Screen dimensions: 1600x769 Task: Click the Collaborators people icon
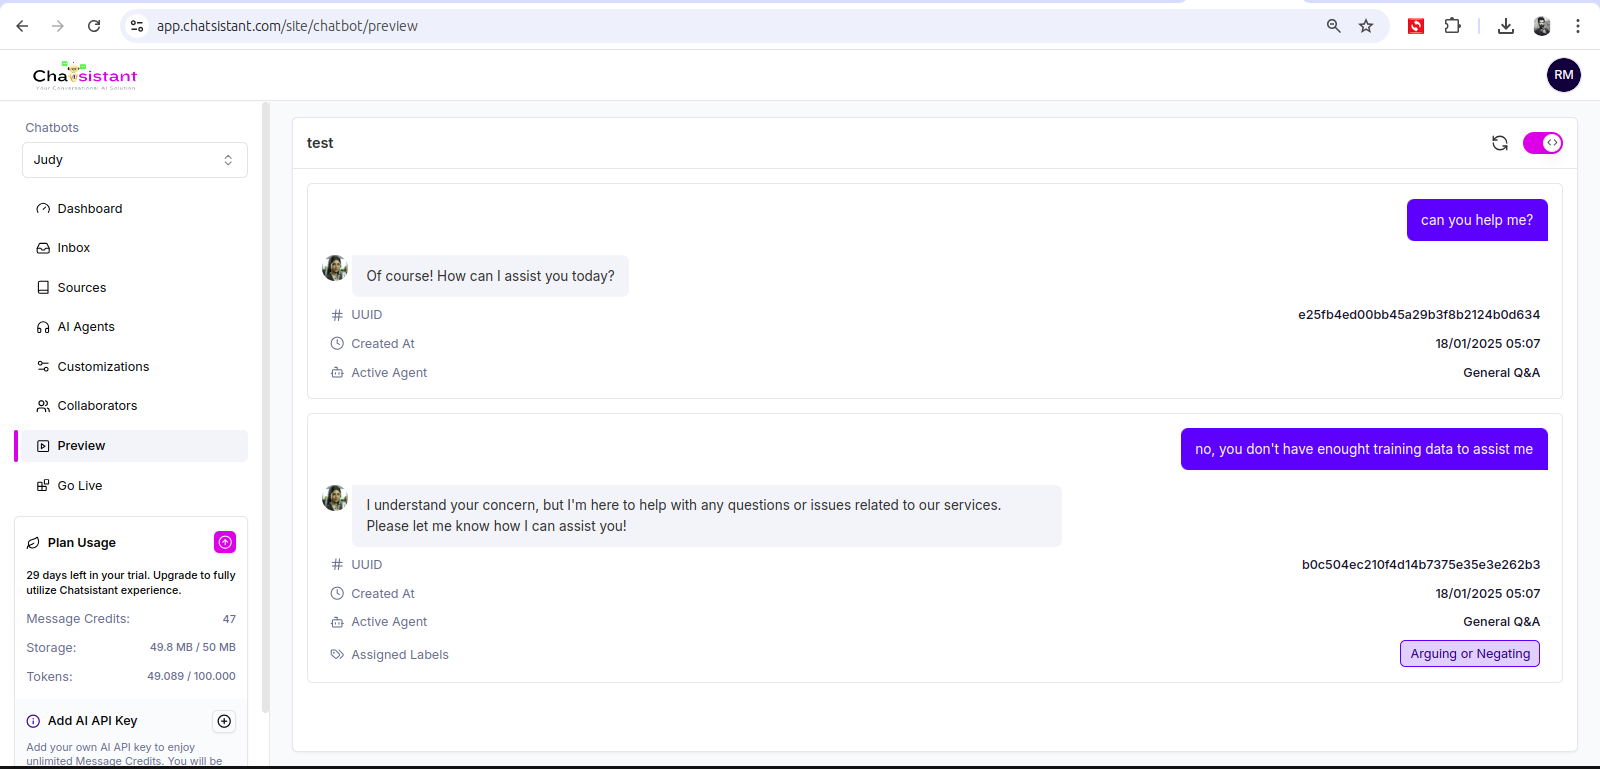pyautogui.click(x=43, y=406)
